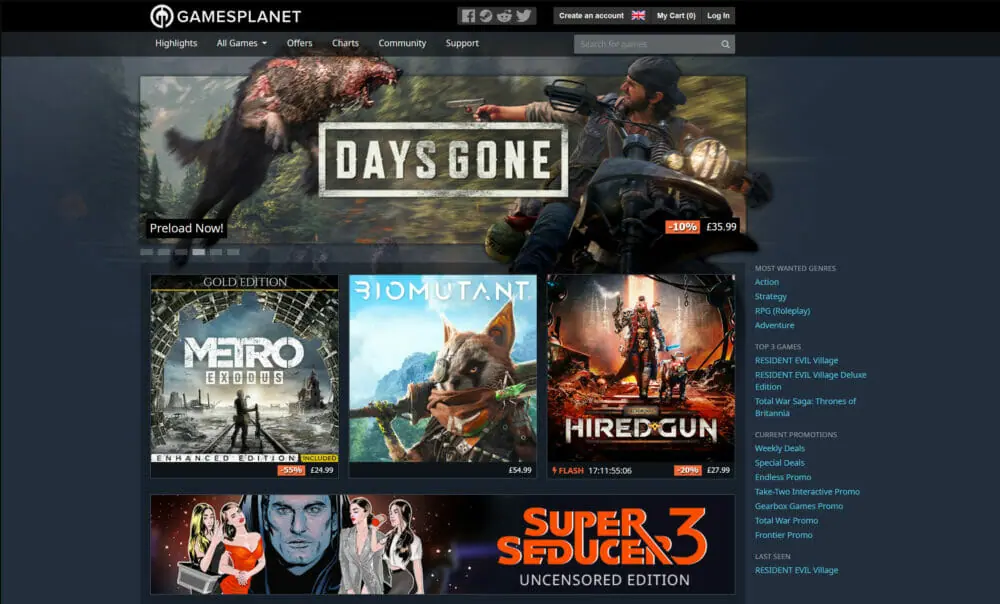Click the Log In button

[x=718, y=16]
